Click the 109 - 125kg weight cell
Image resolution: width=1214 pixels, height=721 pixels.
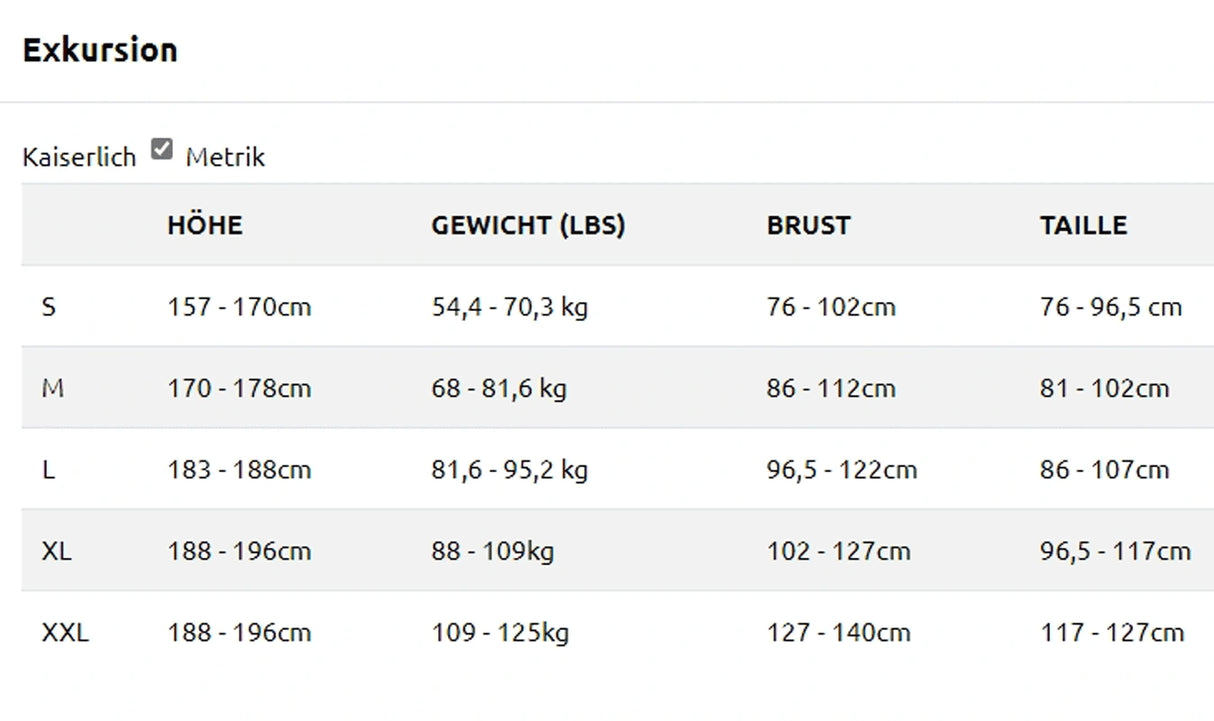[500, 632]
